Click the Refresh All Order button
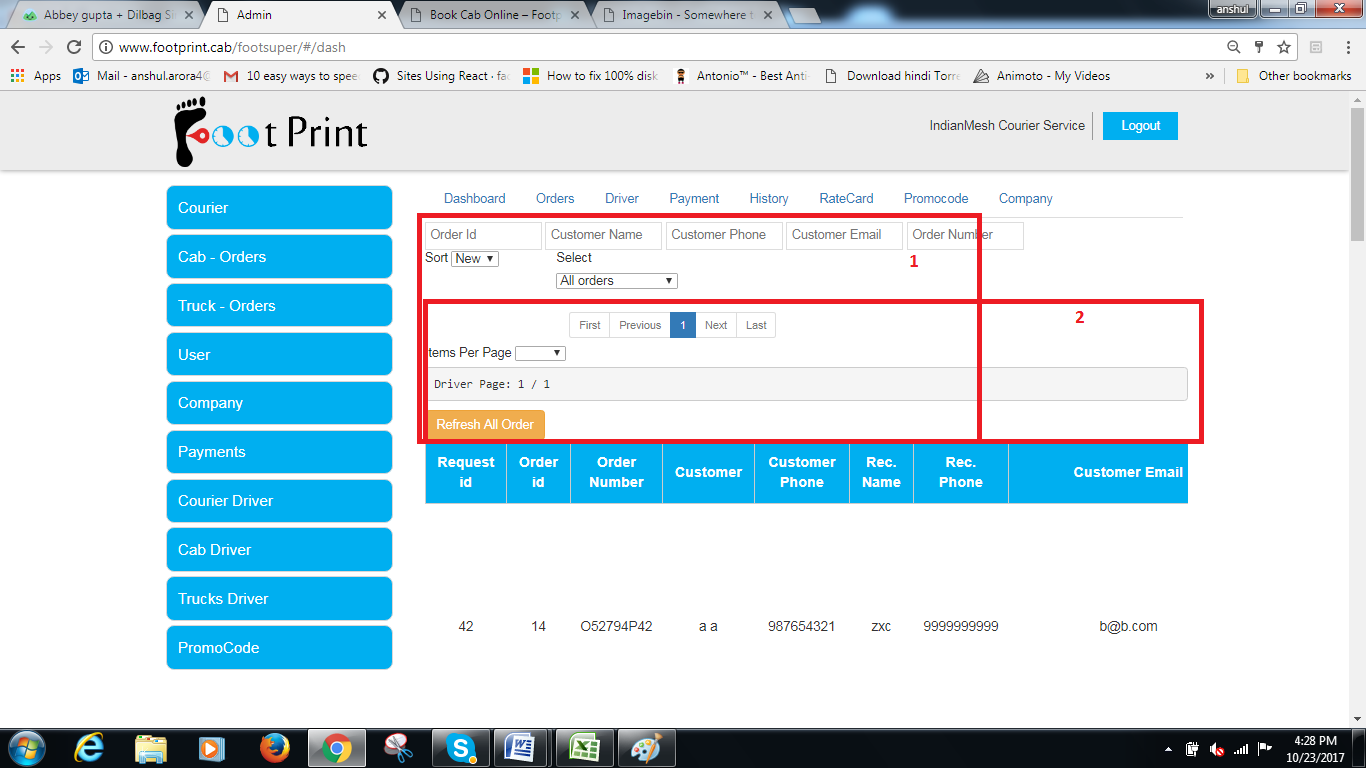The width and height of the screenshot is (1366, 768). coord(485,425)
